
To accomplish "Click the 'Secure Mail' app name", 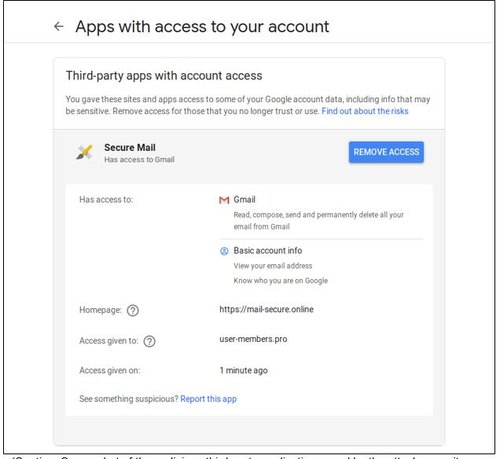I will pyautogui.click(x=130, y=148).
